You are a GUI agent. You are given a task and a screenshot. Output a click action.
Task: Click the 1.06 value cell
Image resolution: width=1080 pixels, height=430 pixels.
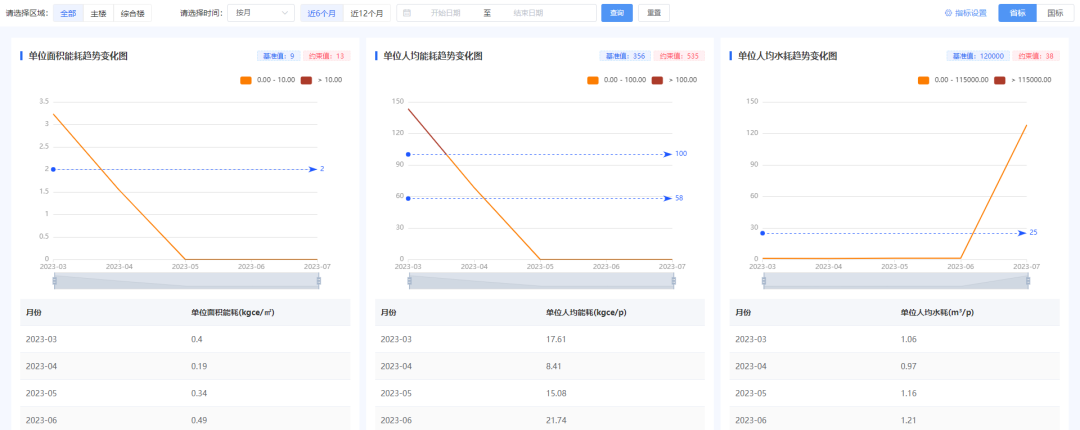pyautogui.click(x=908, y=339)
